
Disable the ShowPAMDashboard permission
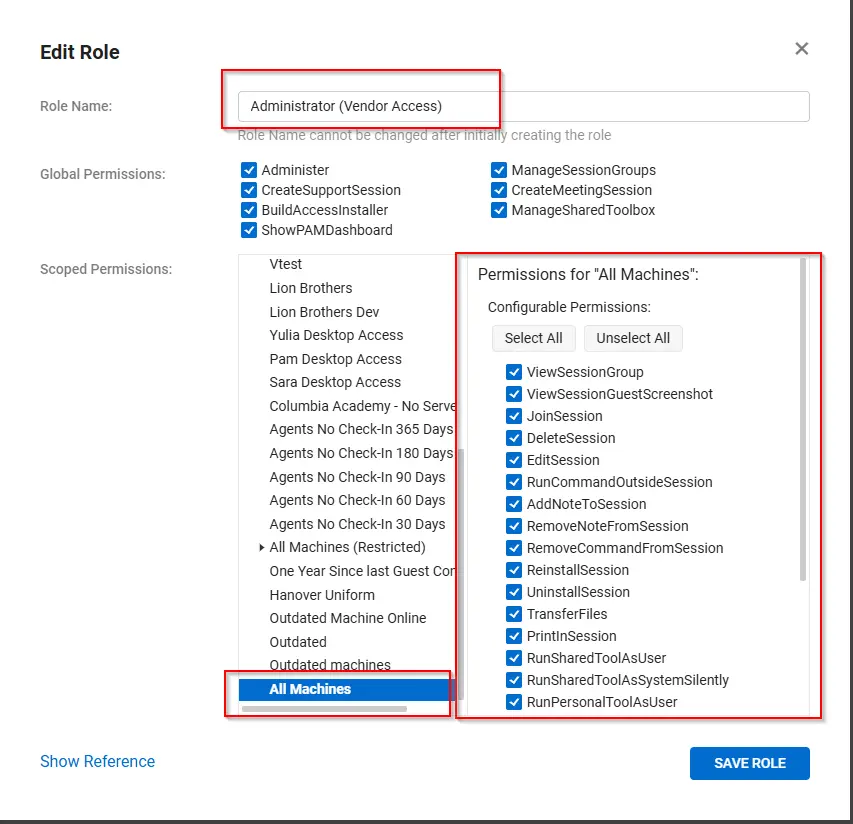[x=249, y=230]
